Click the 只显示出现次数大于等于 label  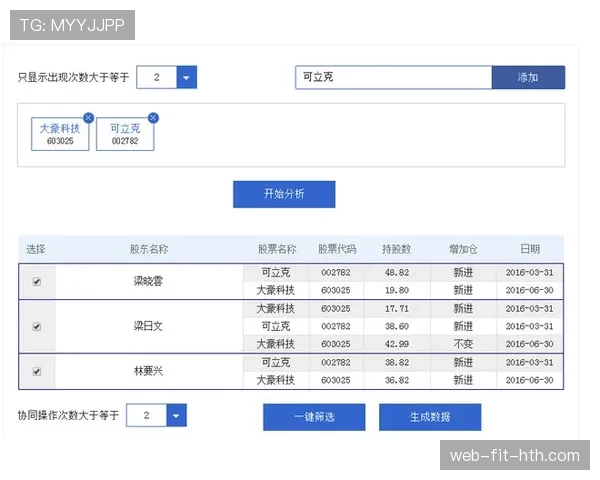pos(73,77)
